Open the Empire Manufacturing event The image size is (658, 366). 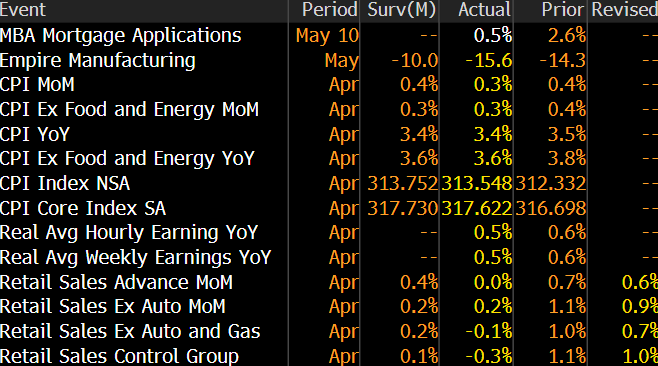(98, 60)
